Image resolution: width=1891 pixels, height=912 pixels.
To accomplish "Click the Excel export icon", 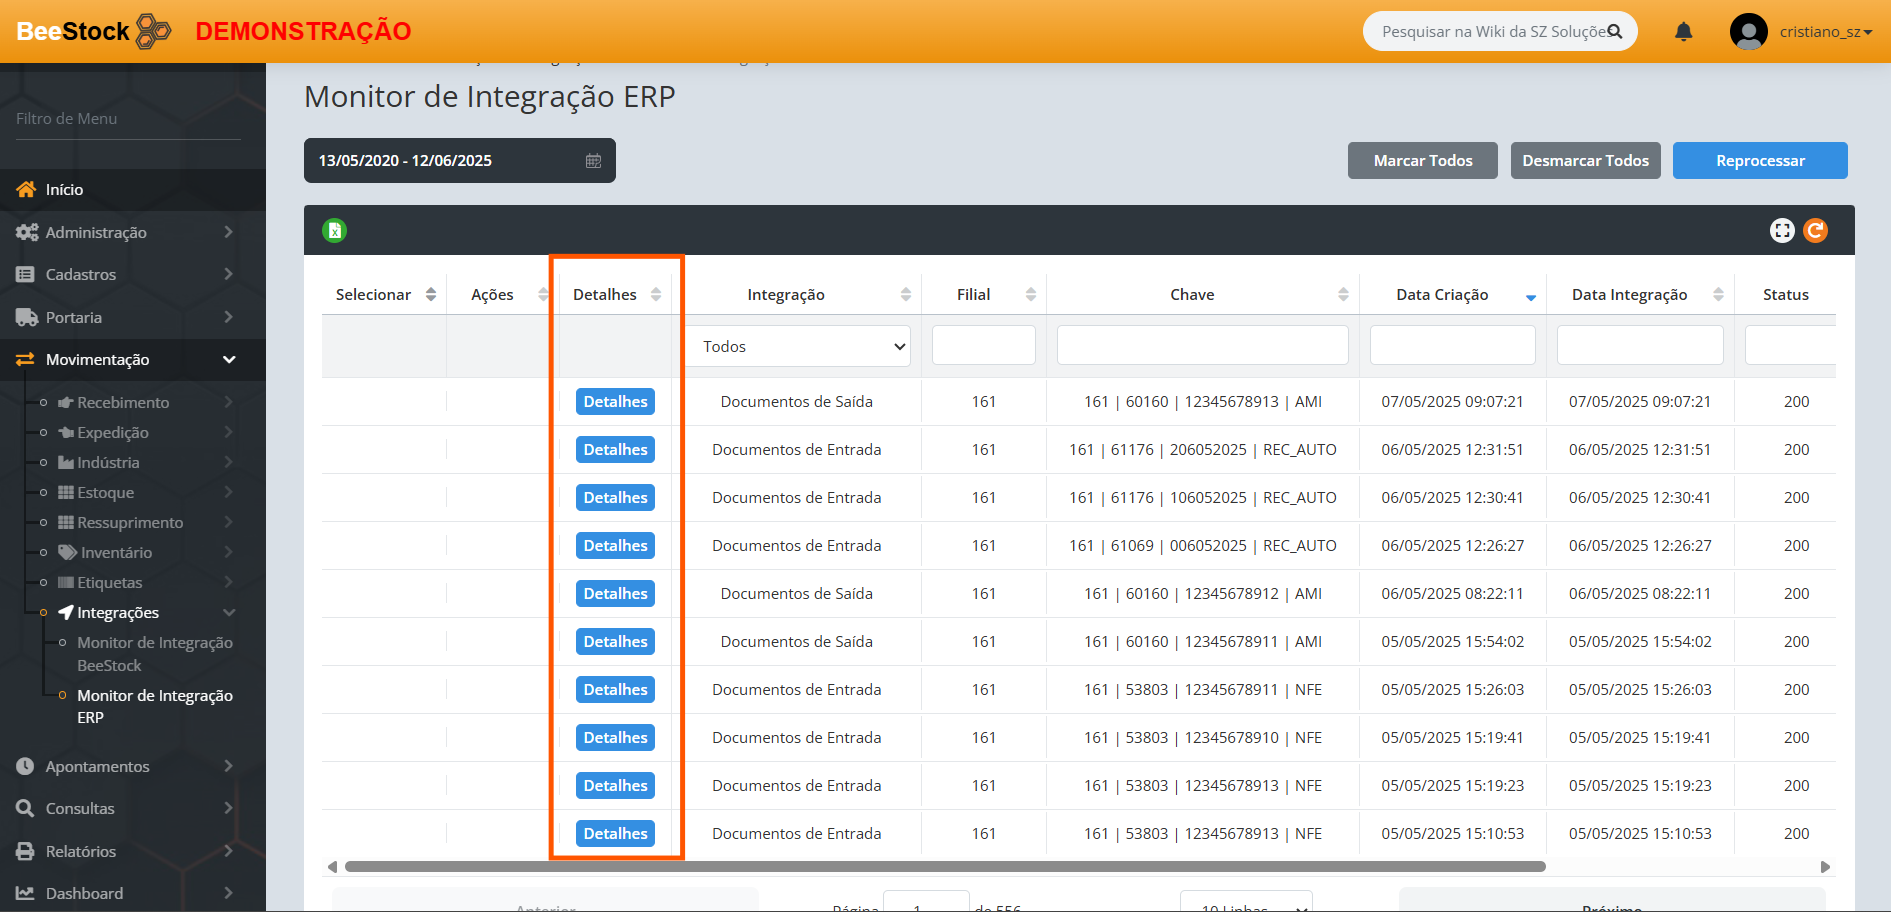I will click(334, 231).
